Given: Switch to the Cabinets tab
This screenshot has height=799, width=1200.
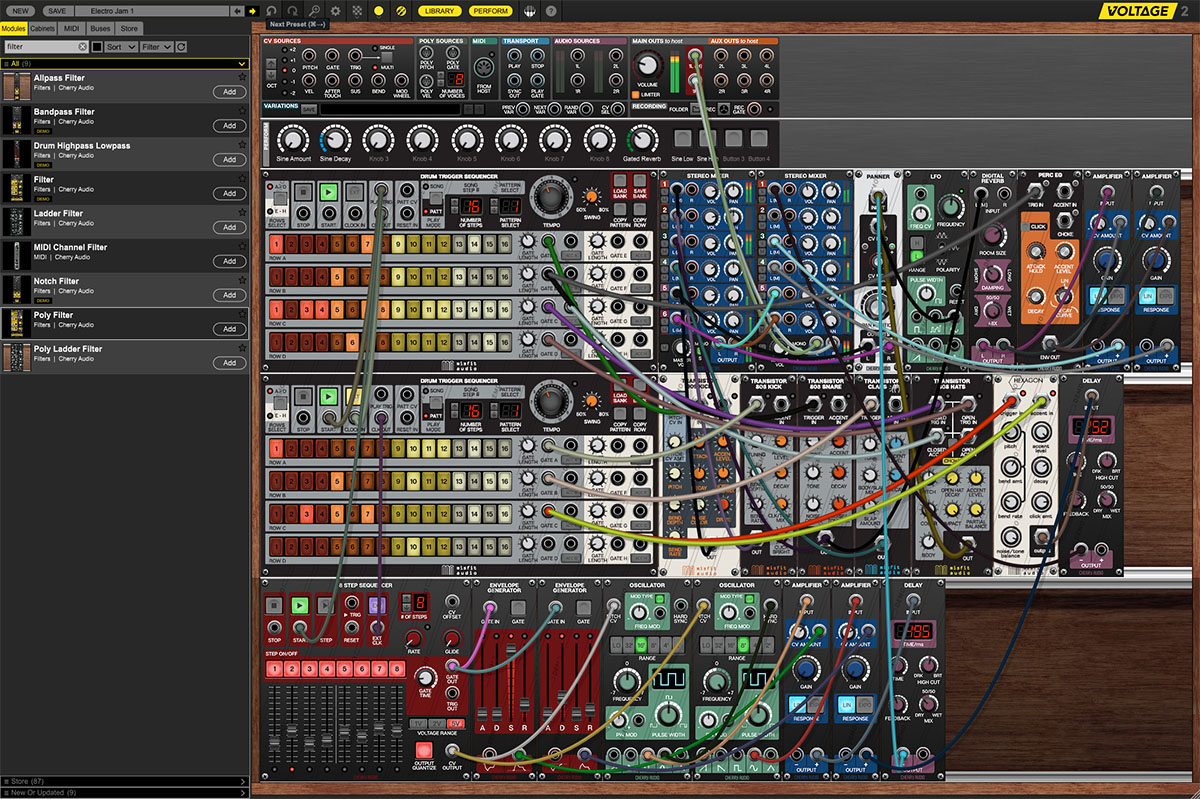Looking at the screenshot, I should 42,29.
